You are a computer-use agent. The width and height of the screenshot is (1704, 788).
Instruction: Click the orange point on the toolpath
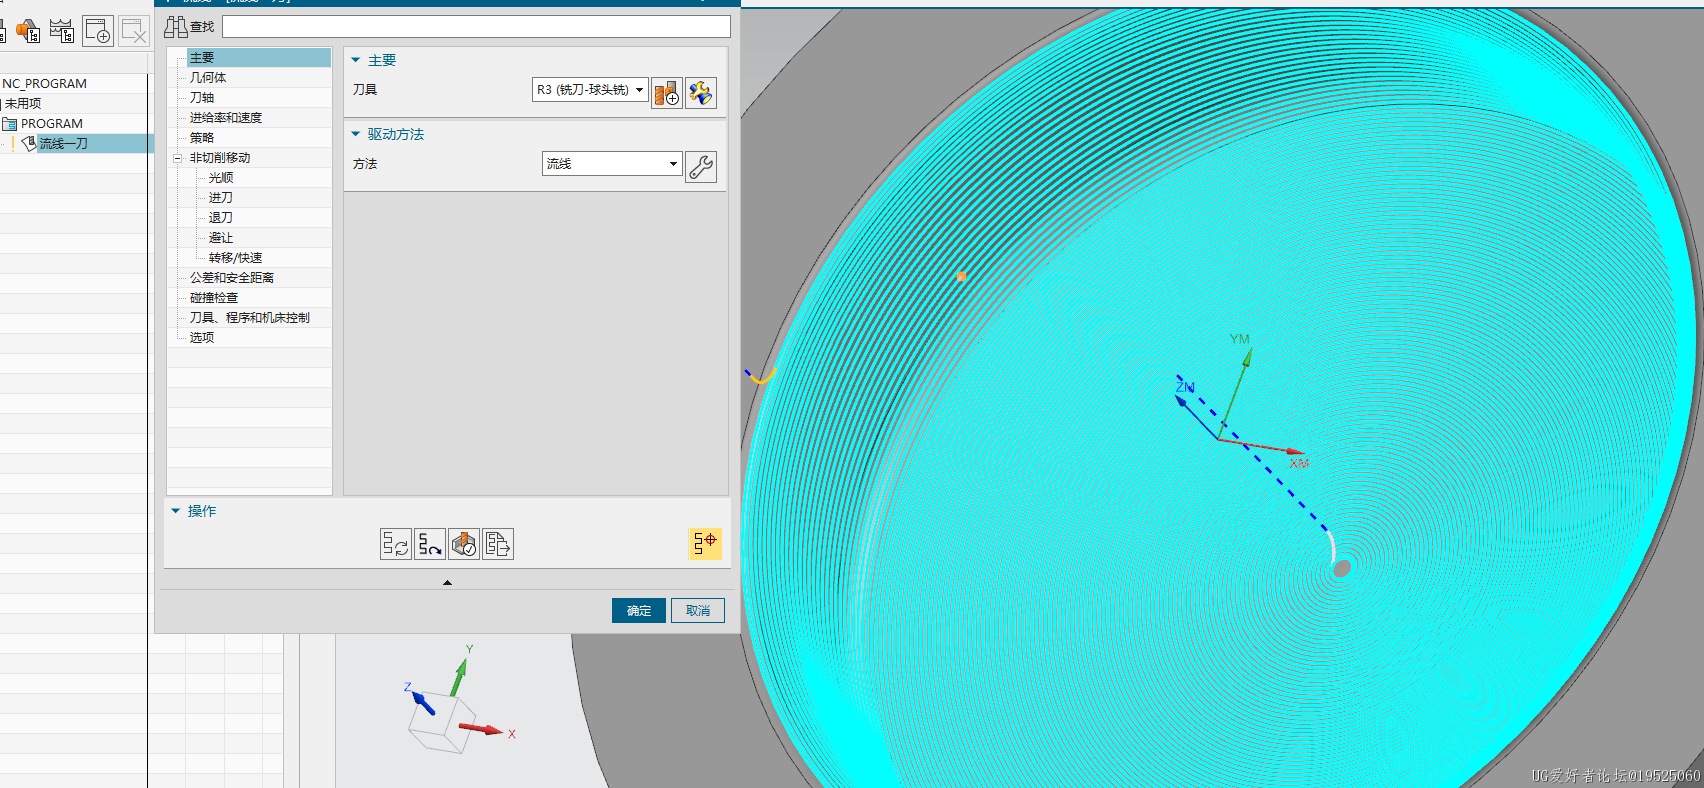coord(961,276)
